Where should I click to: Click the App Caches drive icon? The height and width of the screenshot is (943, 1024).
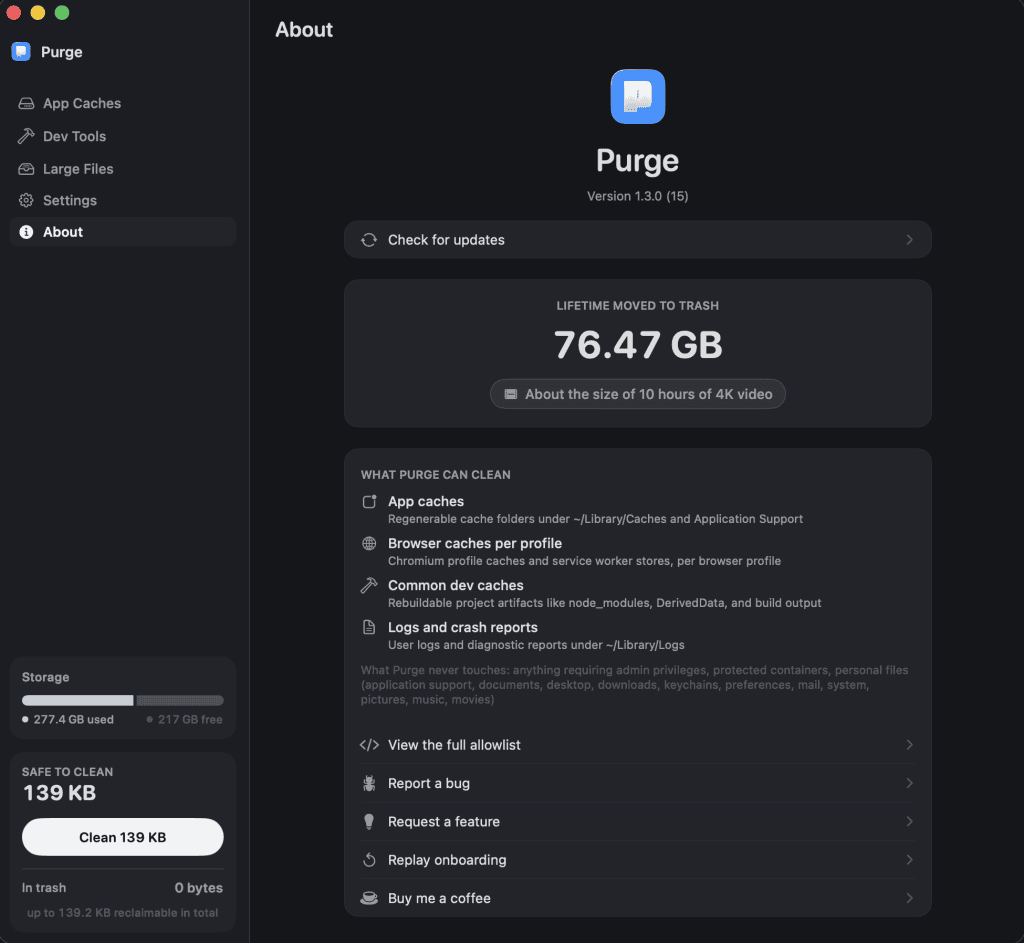[26, 103]
